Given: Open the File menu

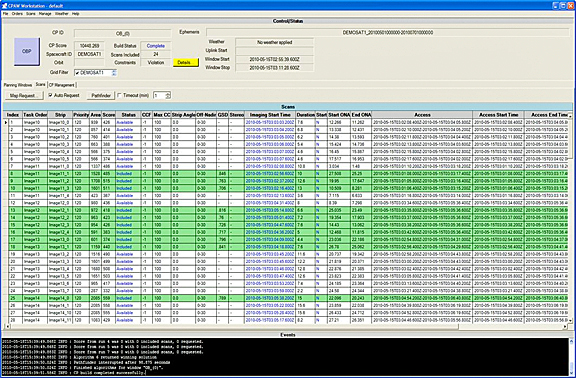Looking at the screenshot, I should coord(6,14).
